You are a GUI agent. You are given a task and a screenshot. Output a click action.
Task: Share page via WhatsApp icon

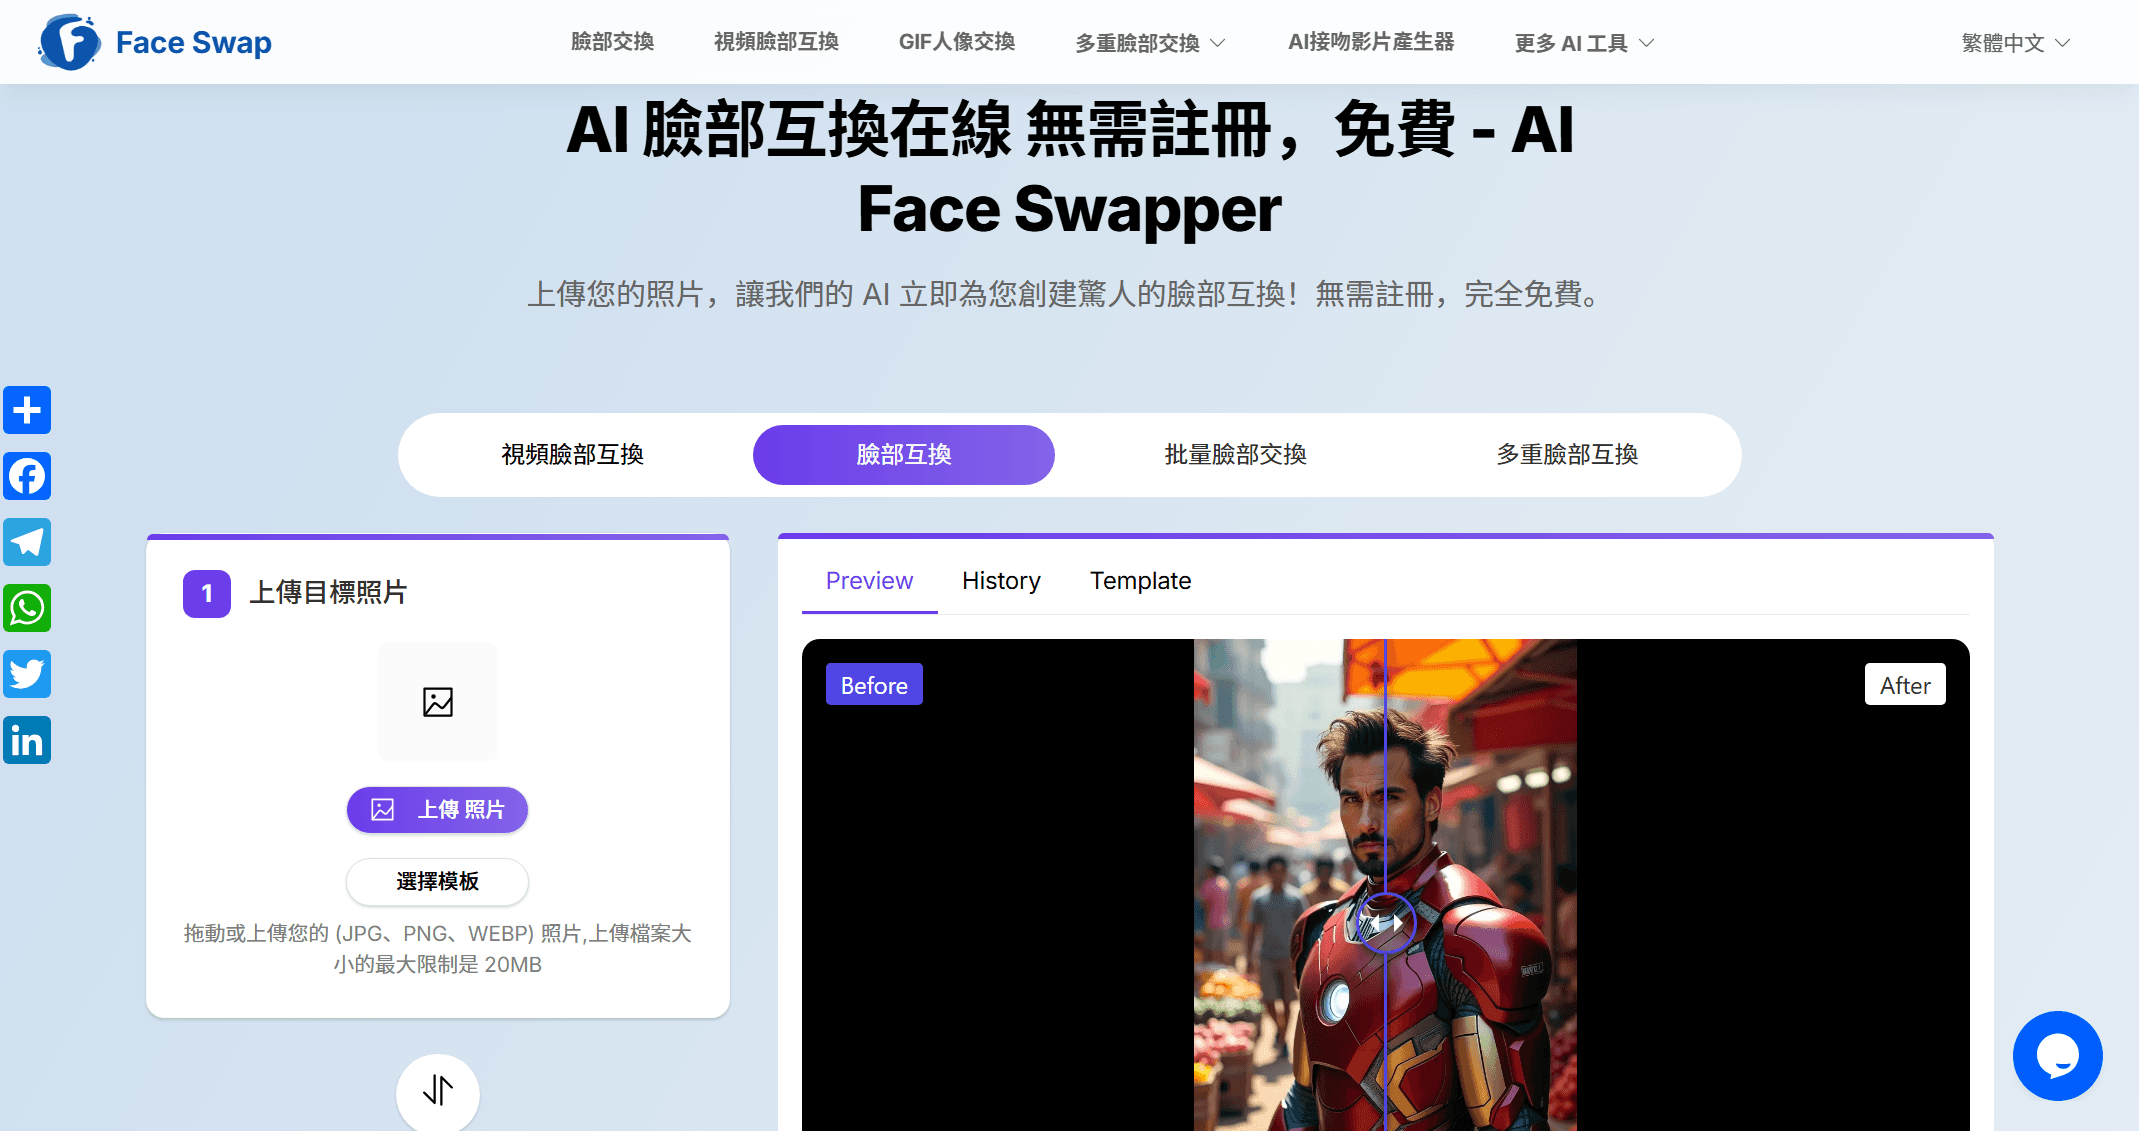pyautogui.click(x=27, y=608)
